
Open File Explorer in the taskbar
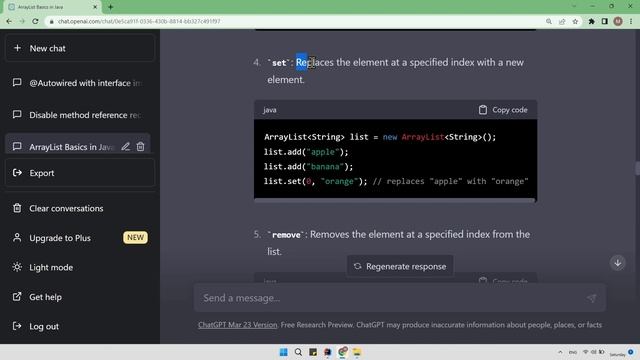(x=357, y=352)
